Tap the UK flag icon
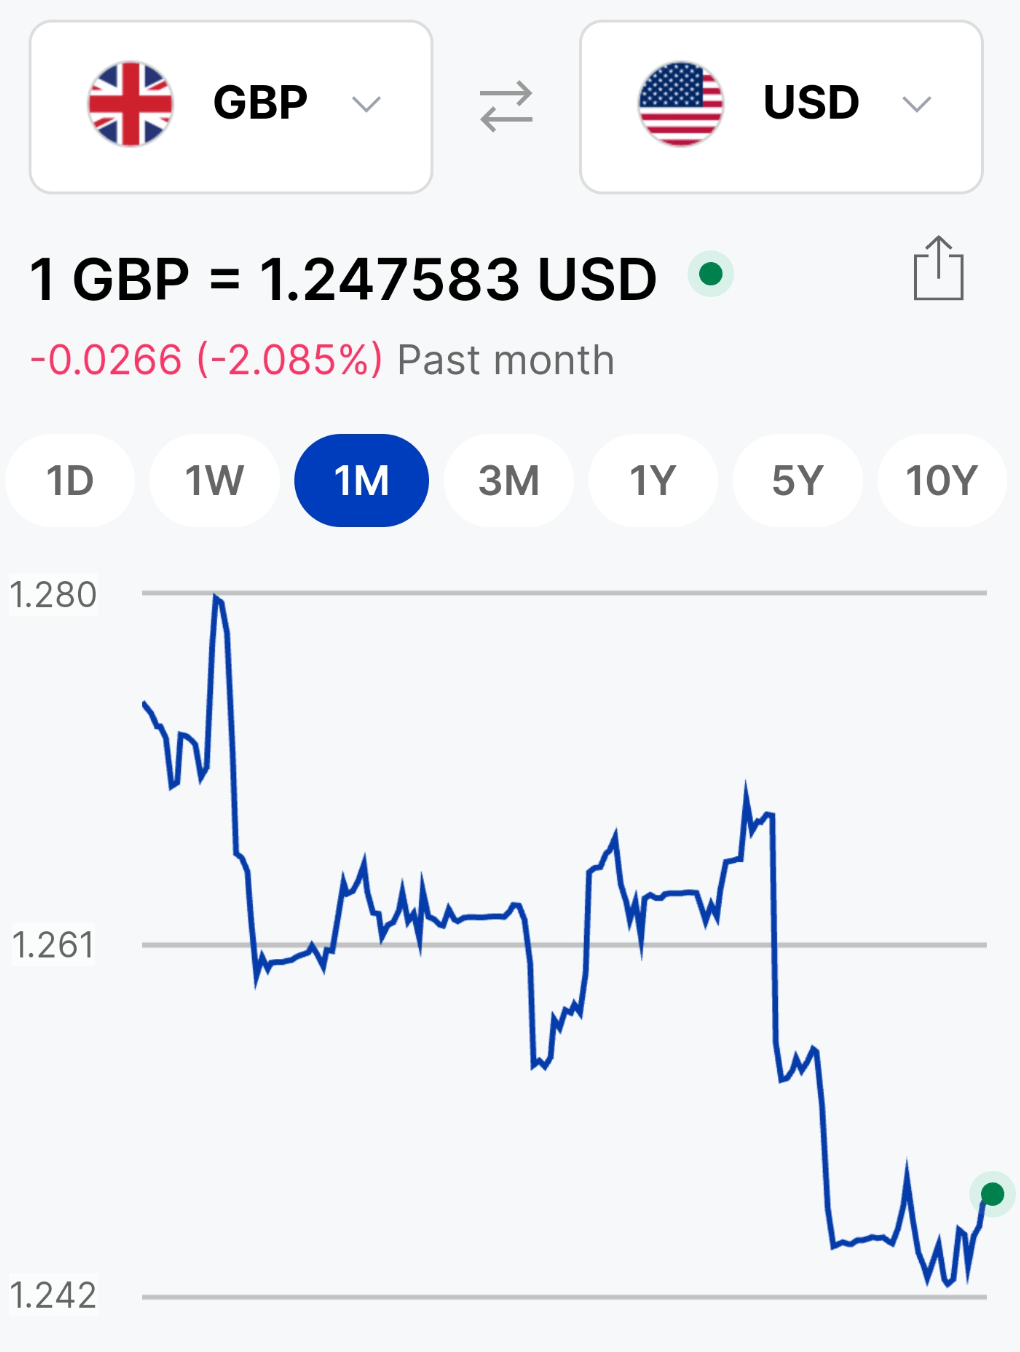The height and width of the screenshot is (1352, 1020). click(x=130, y=104)
